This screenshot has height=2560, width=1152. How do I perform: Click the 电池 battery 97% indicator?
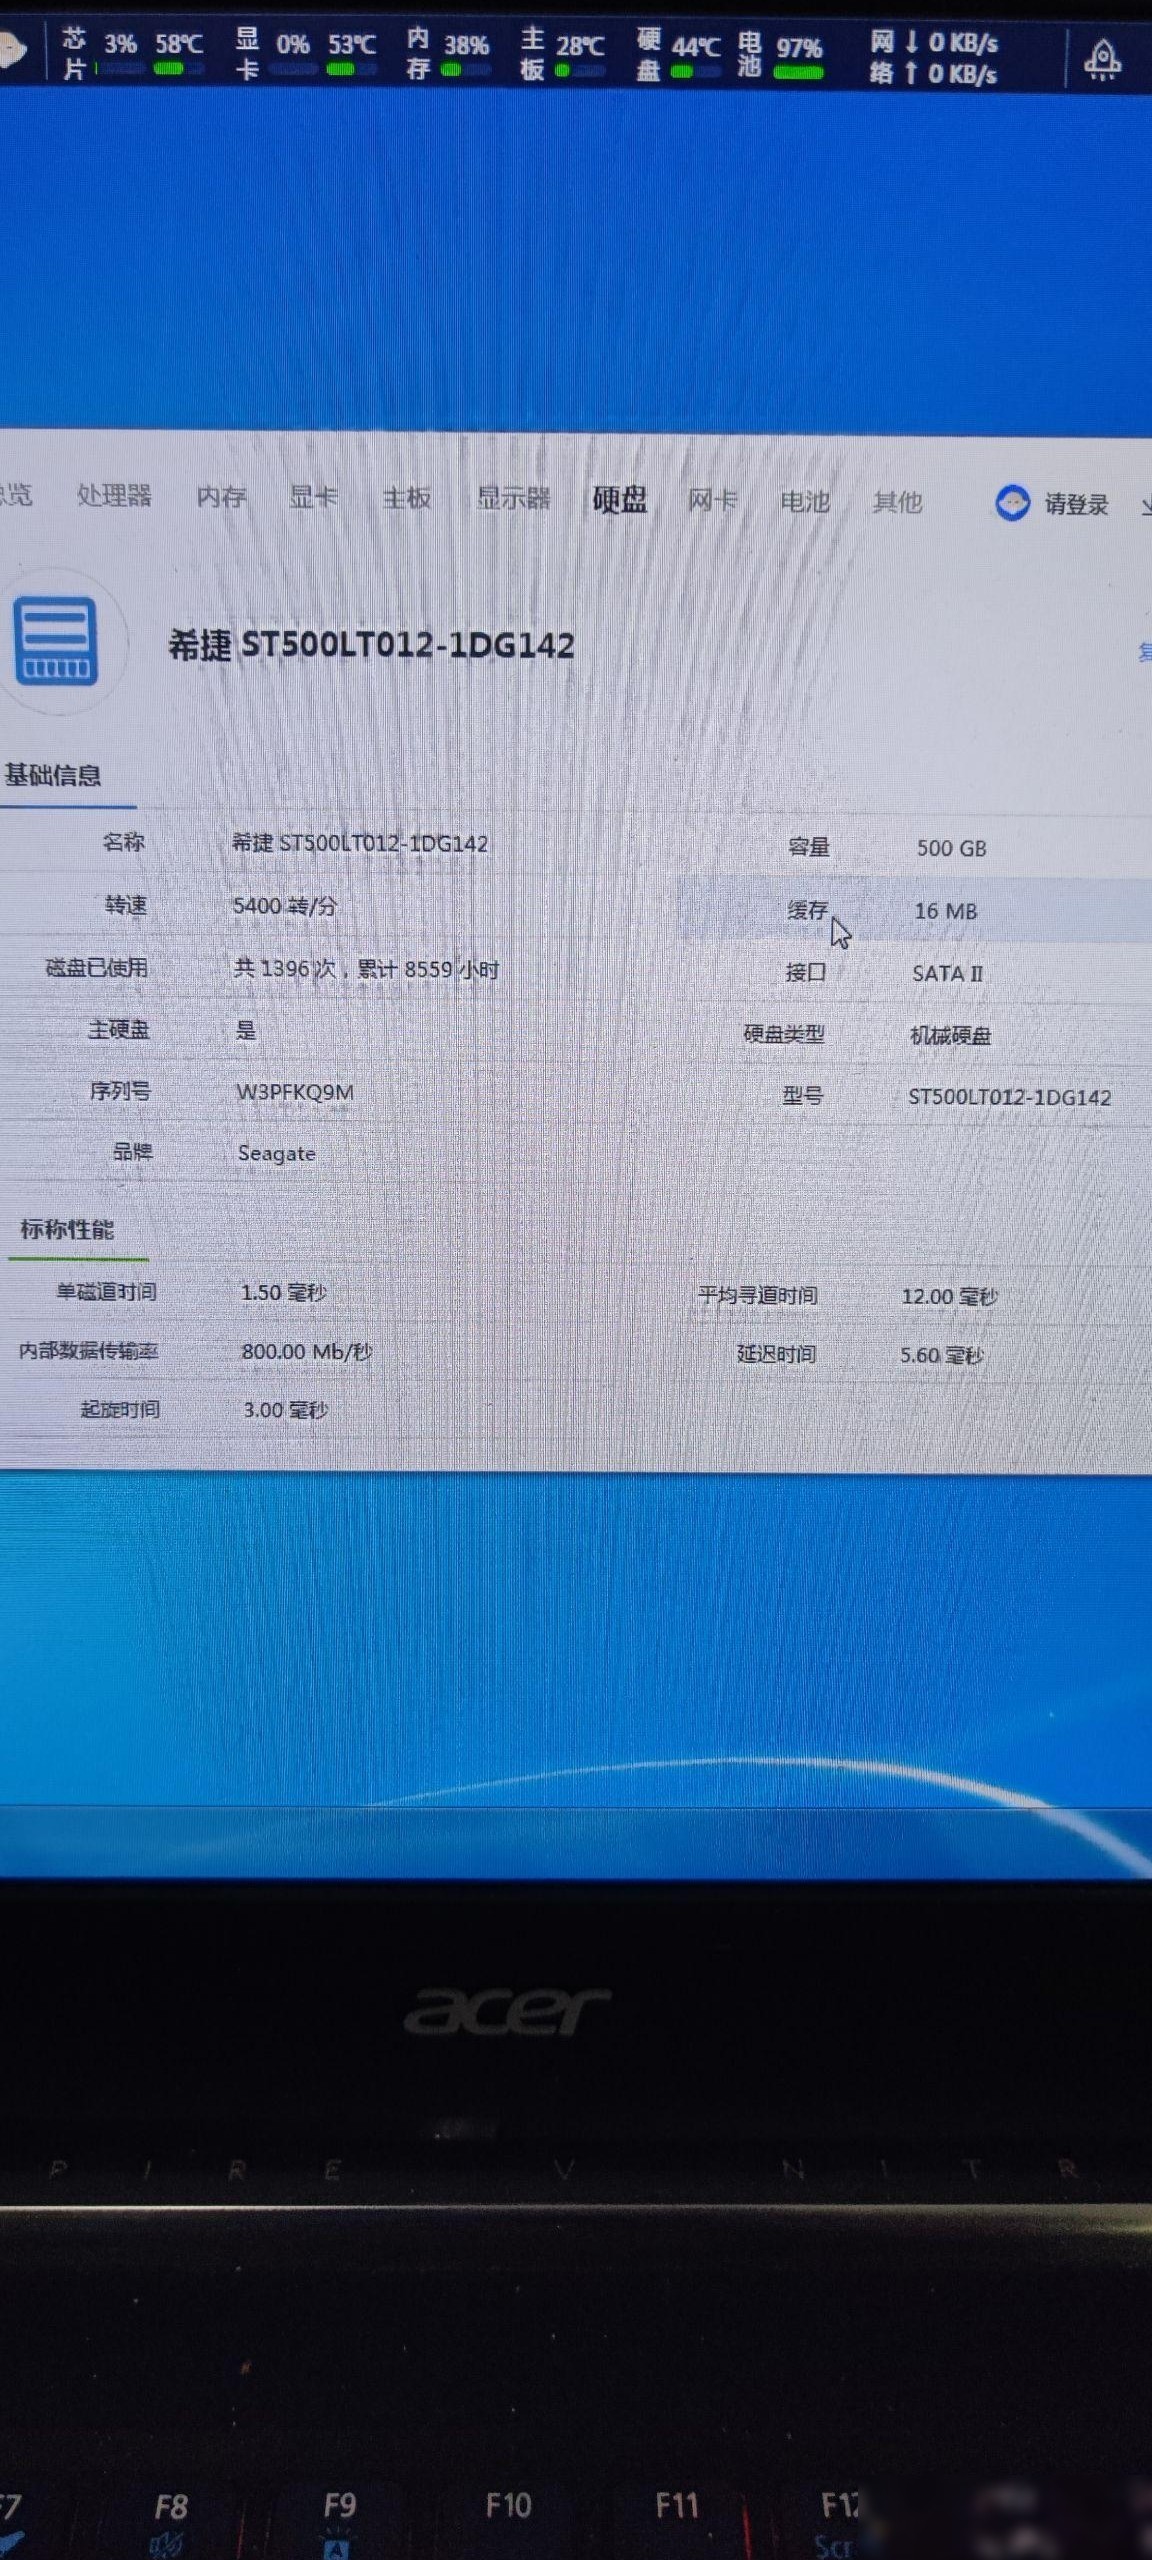coord(780,56)
